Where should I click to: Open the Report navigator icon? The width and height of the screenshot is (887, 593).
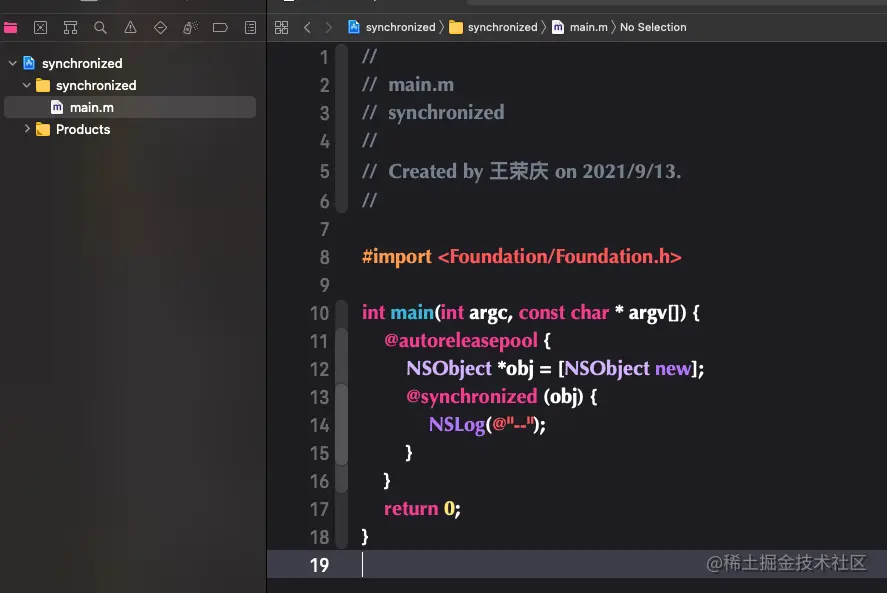click(x=250, y=27)
